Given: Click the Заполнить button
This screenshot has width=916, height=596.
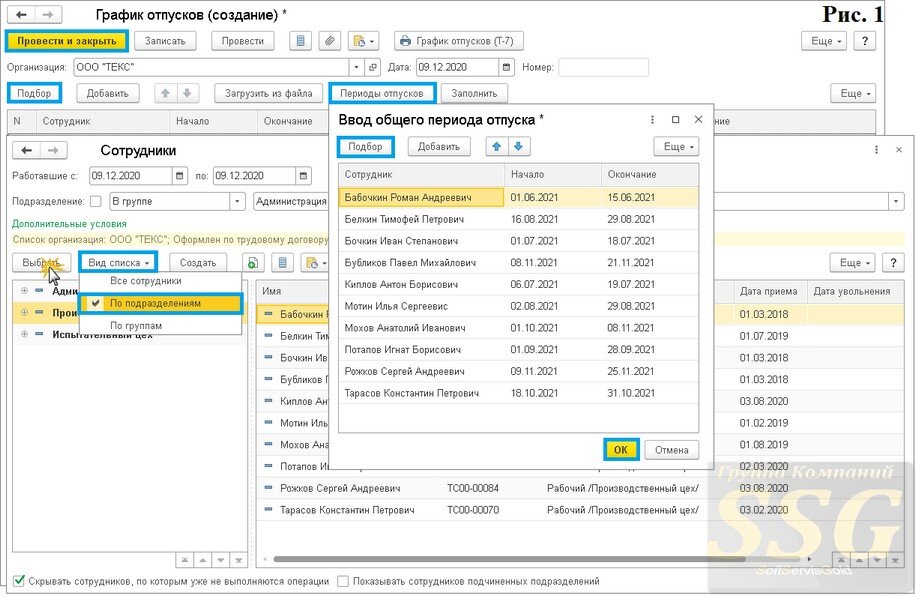Looking at the screenshot, I should pyautogui.click(x=474, y=93).
